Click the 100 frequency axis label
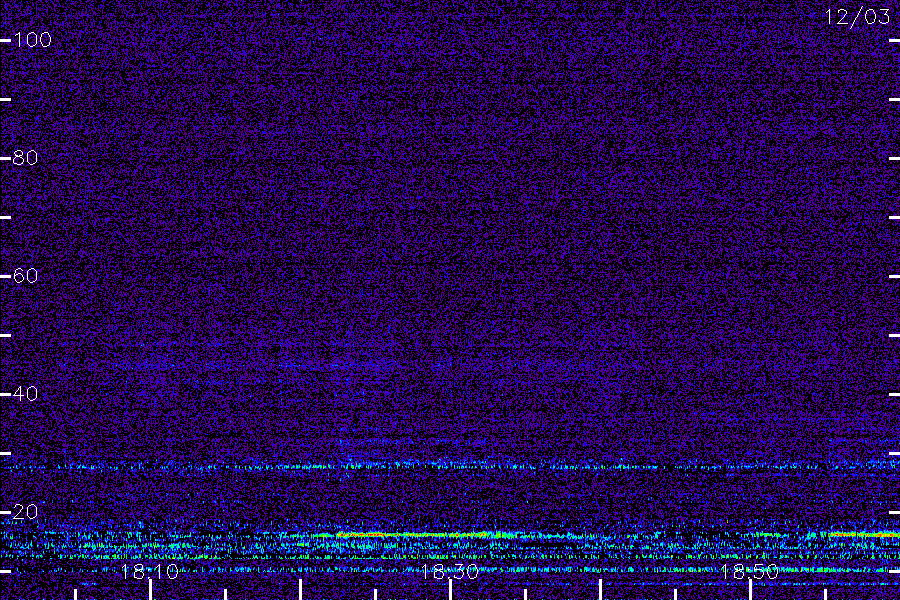This screenshot has width=900, height=600. [x=32, y=40]
